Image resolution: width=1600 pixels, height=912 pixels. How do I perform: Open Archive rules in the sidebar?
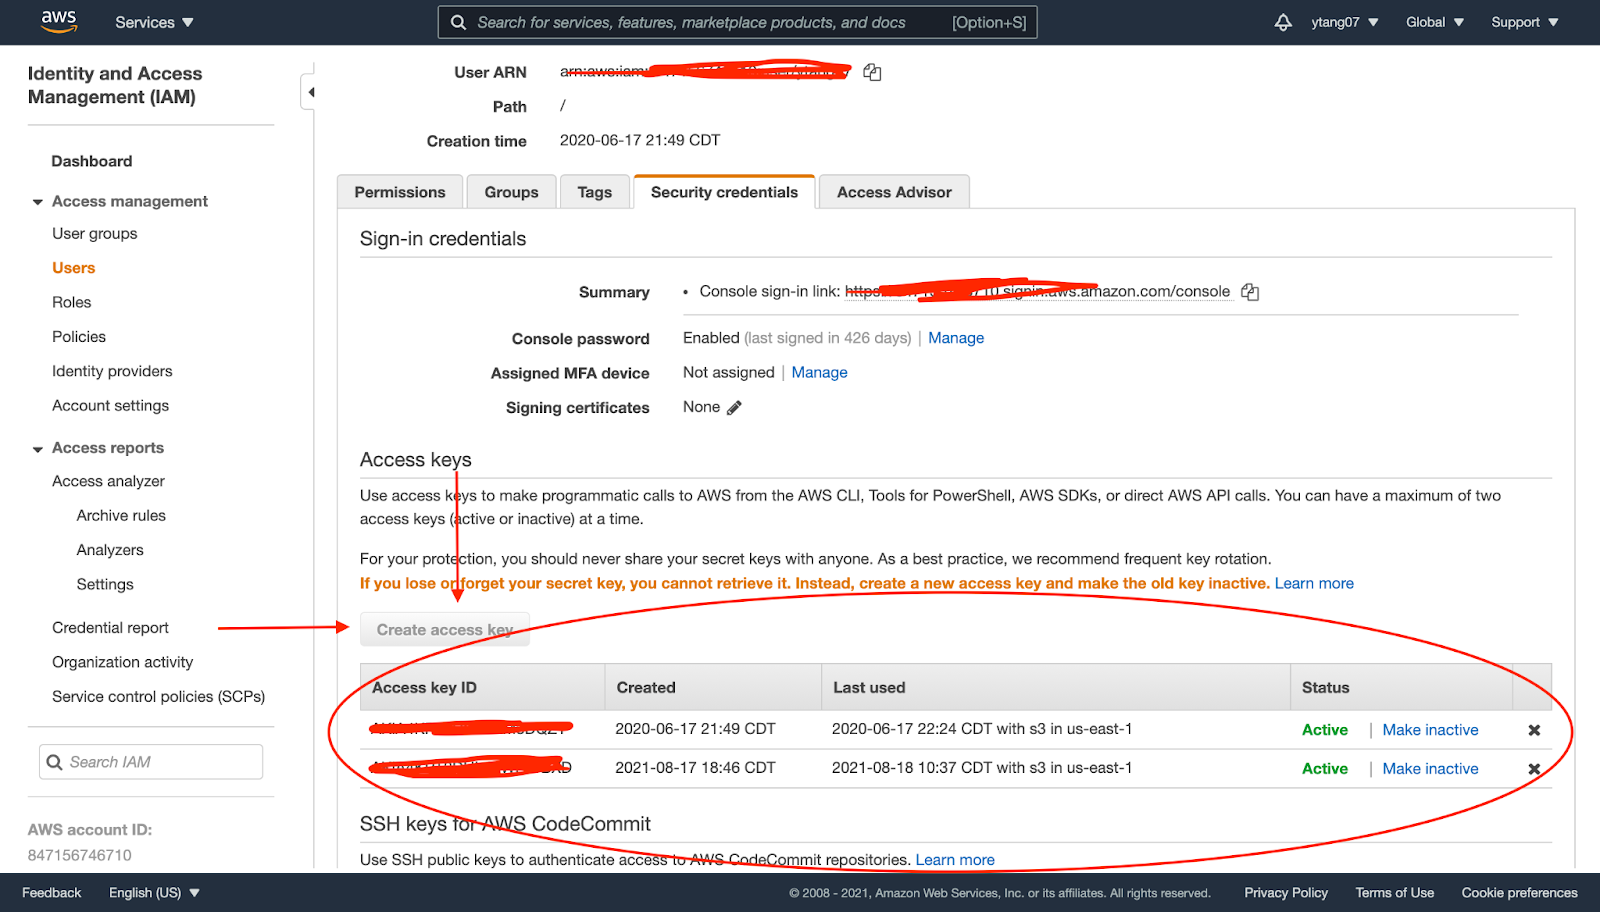[x=121, y=516]
